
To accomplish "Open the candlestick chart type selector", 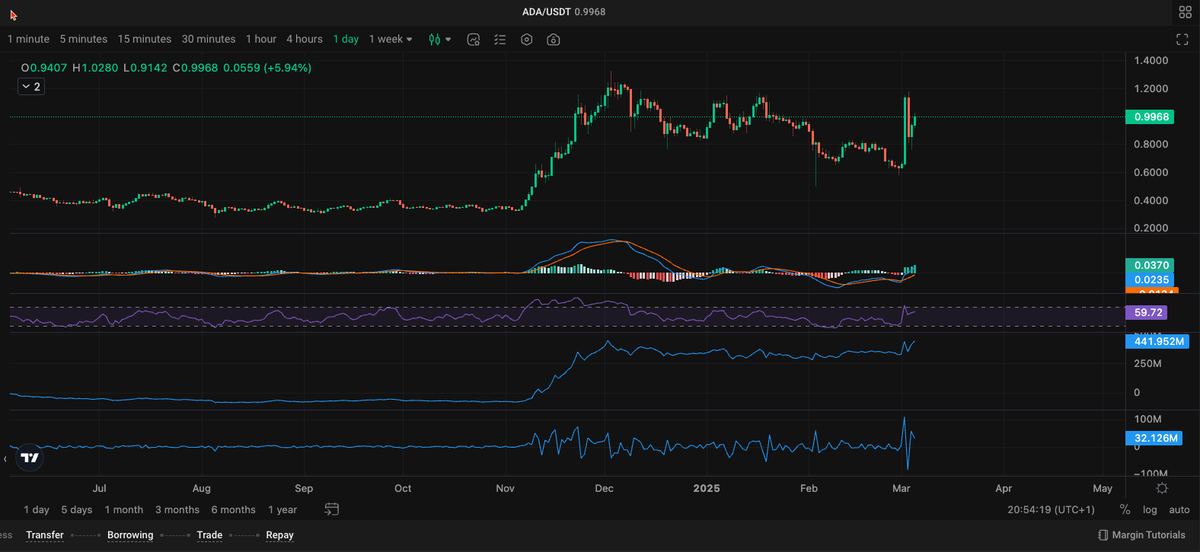I will tap(440, 39).
